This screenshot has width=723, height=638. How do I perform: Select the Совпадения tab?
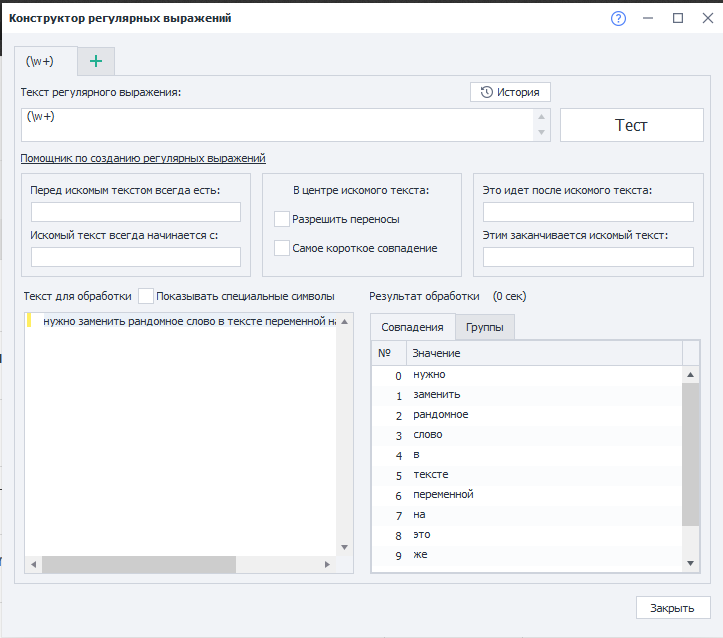click(x=412, y=327)
